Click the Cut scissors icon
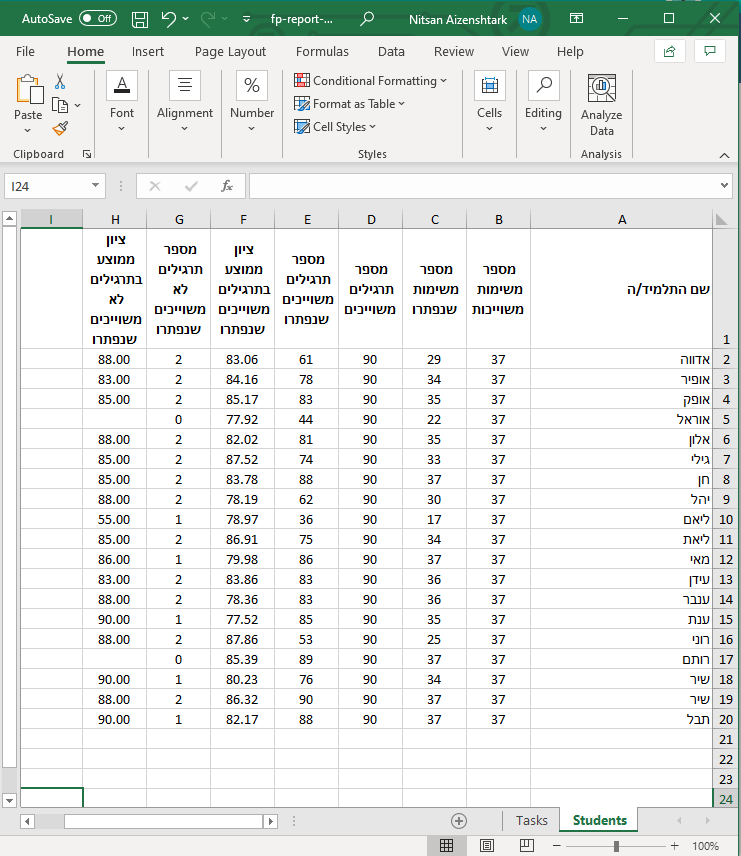This screenshot has height=856, width=741. pos(60,82)
